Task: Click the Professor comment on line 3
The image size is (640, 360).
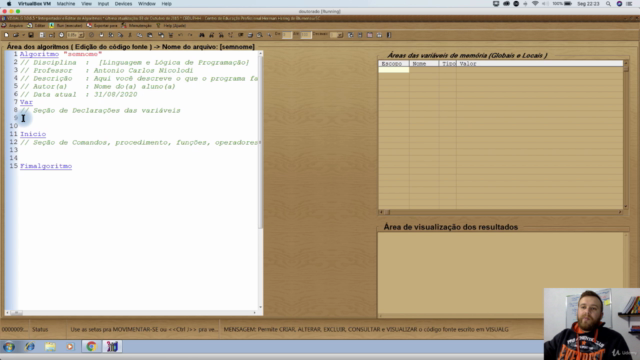Action: tap(107, 70)
